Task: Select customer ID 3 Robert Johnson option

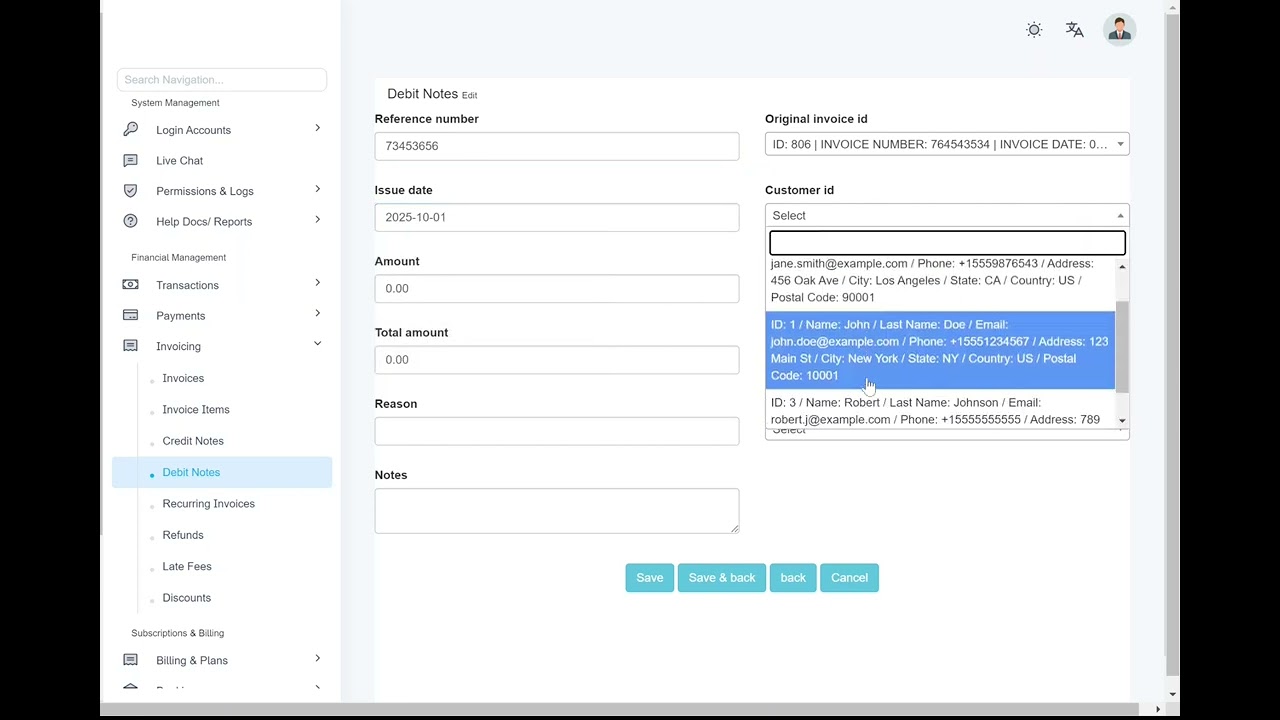Action: [940, 411]
